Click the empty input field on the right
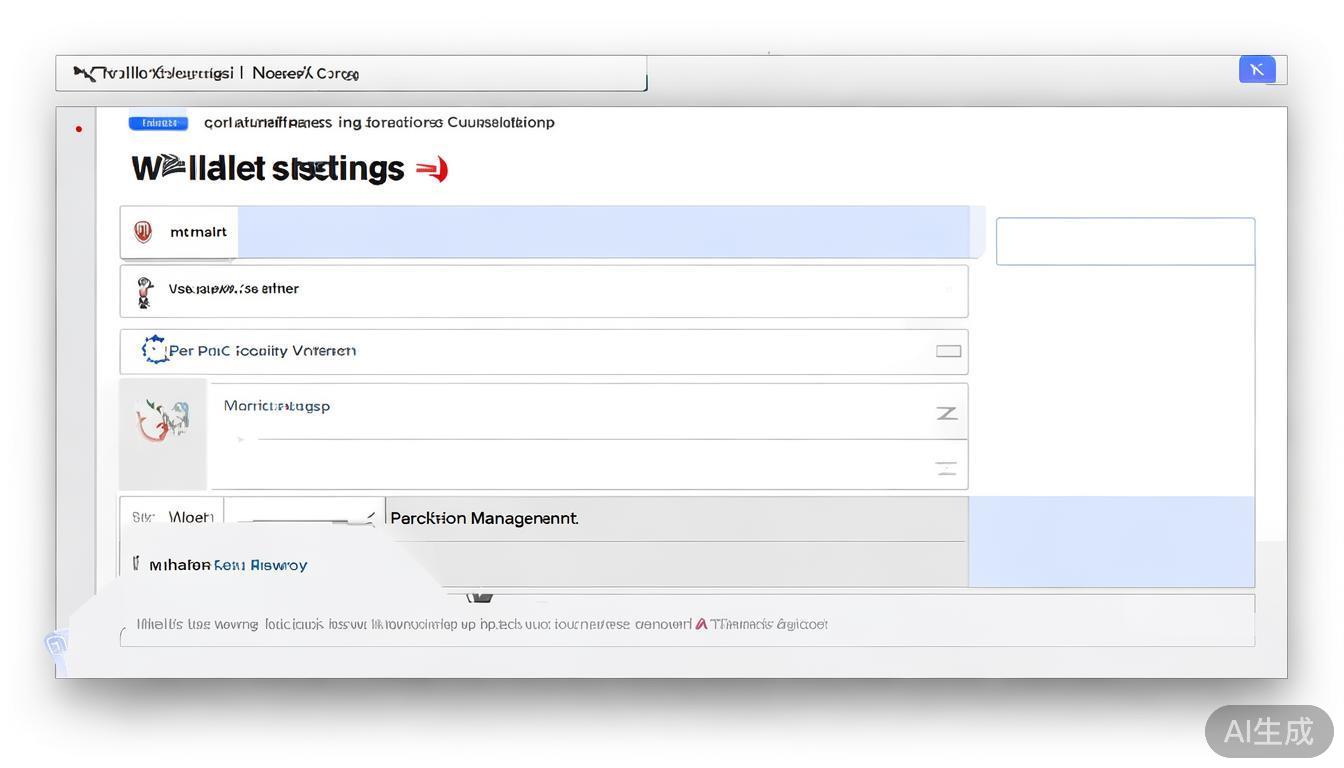Image resolution: width=1344 pixels, height=768 pixels. click(1125, 241)
